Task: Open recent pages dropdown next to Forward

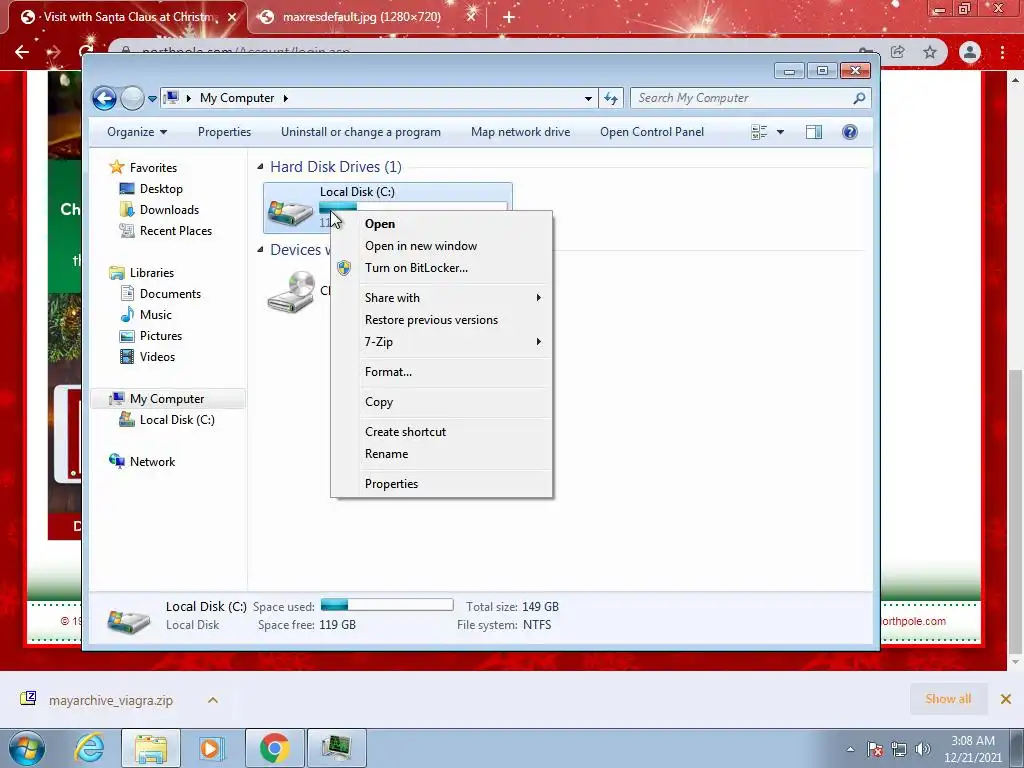Action: pos(152,99)
